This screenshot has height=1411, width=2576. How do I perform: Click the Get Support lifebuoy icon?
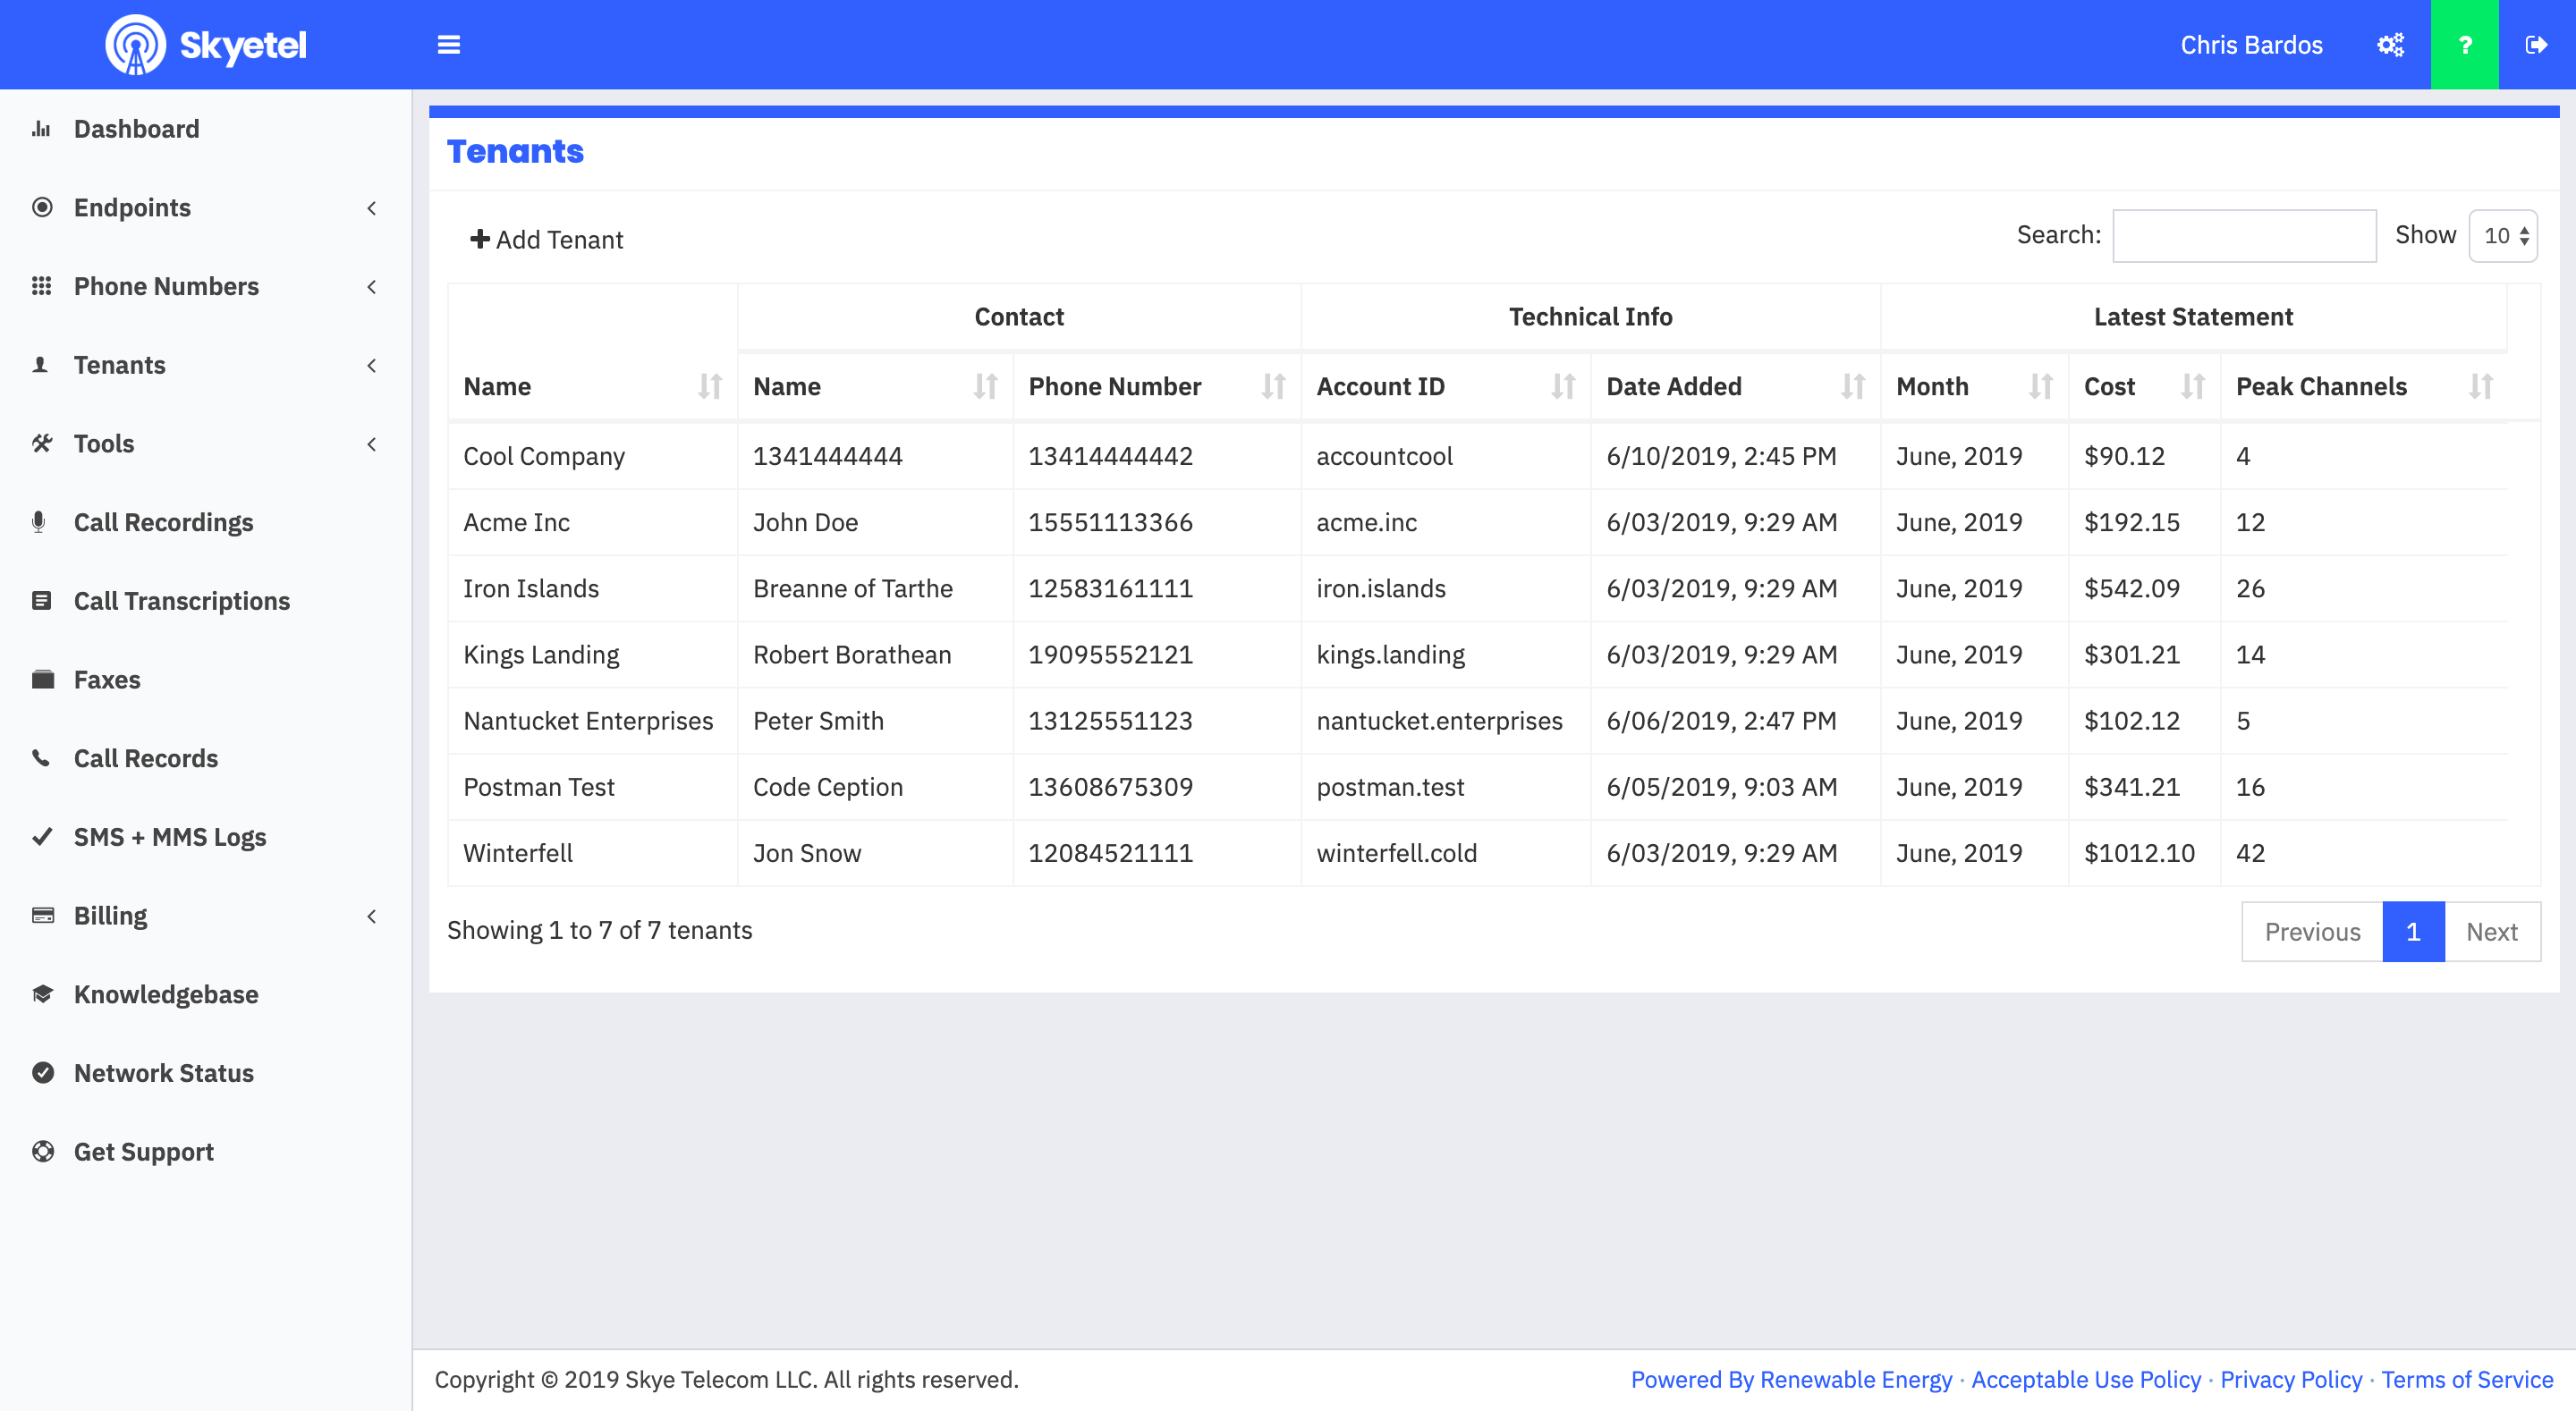[42, 1151]
